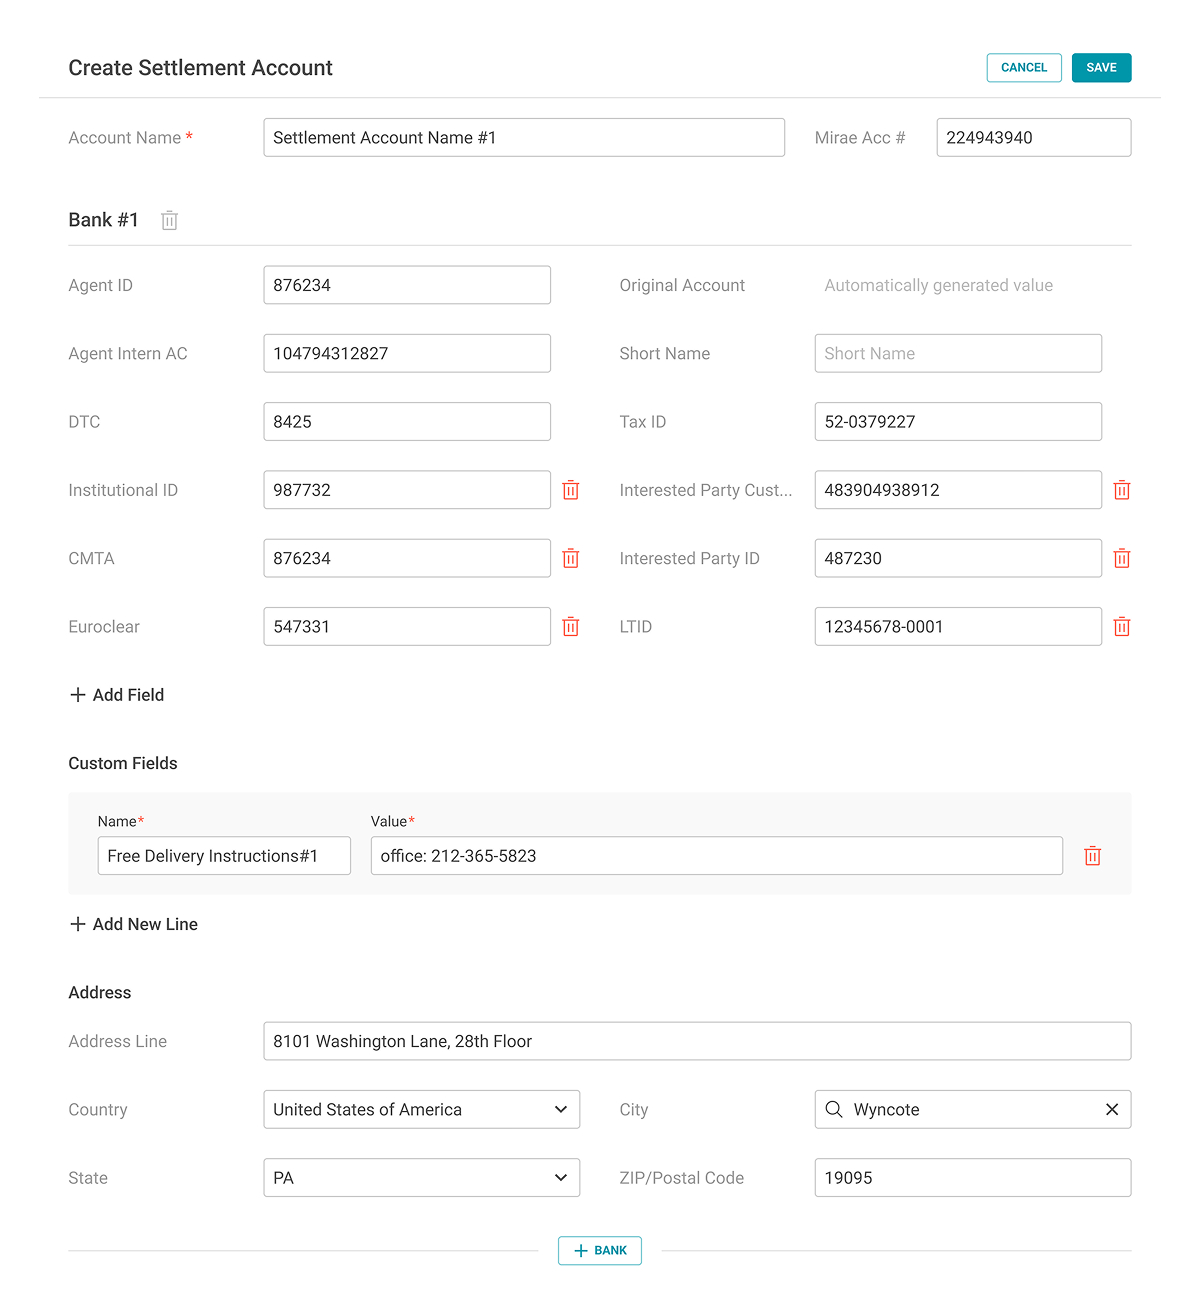The image size is (1200, 1304).
Task: Delete Bank #1 using trash icon
Action: coord(170,220)
